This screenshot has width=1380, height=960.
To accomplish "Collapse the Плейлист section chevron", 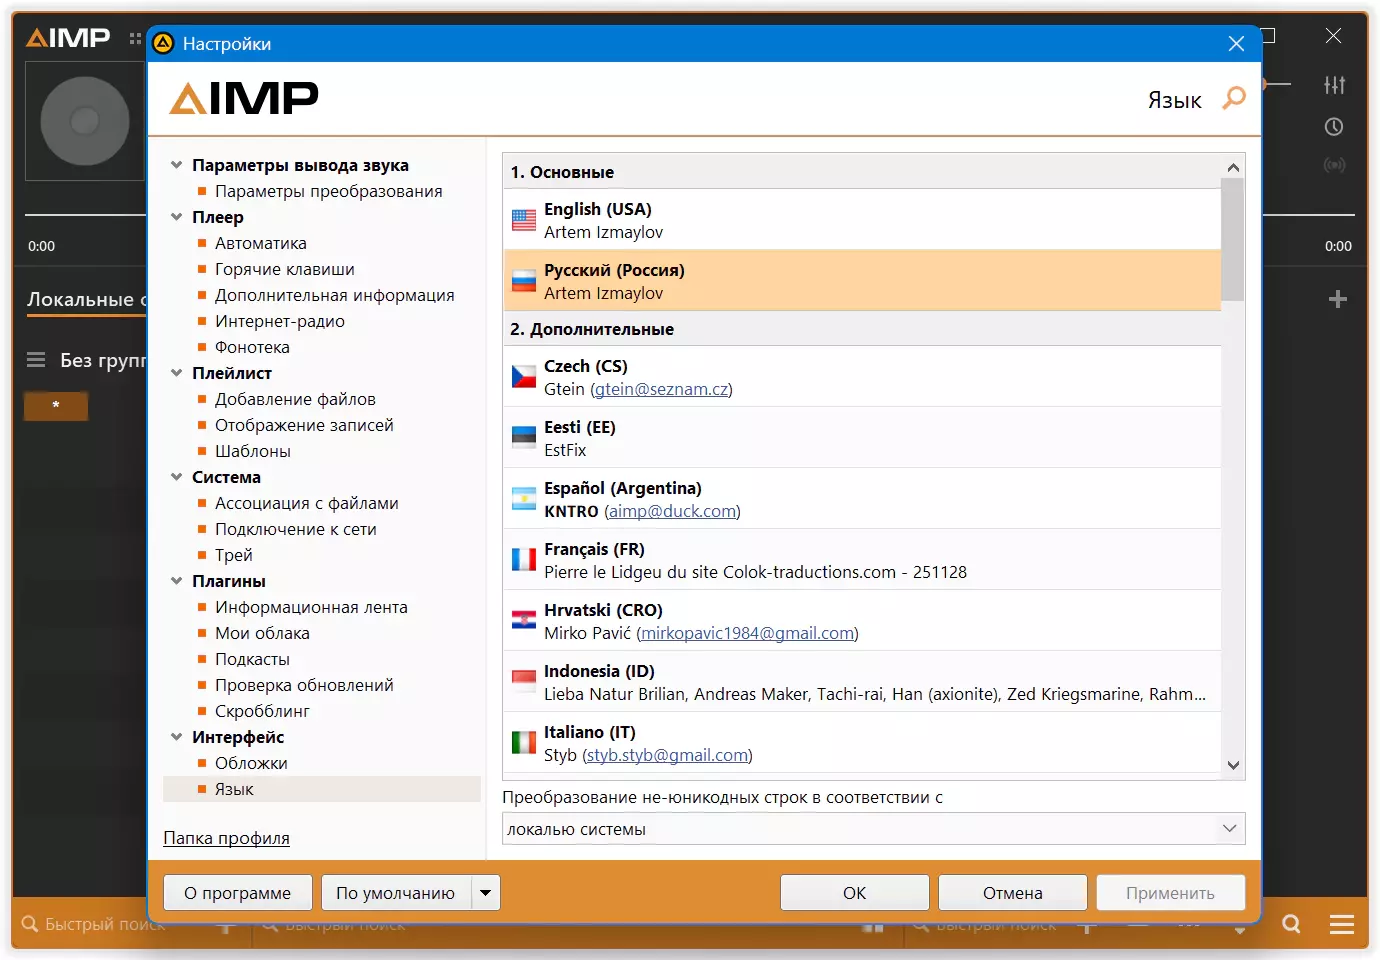I will (176, 373).
